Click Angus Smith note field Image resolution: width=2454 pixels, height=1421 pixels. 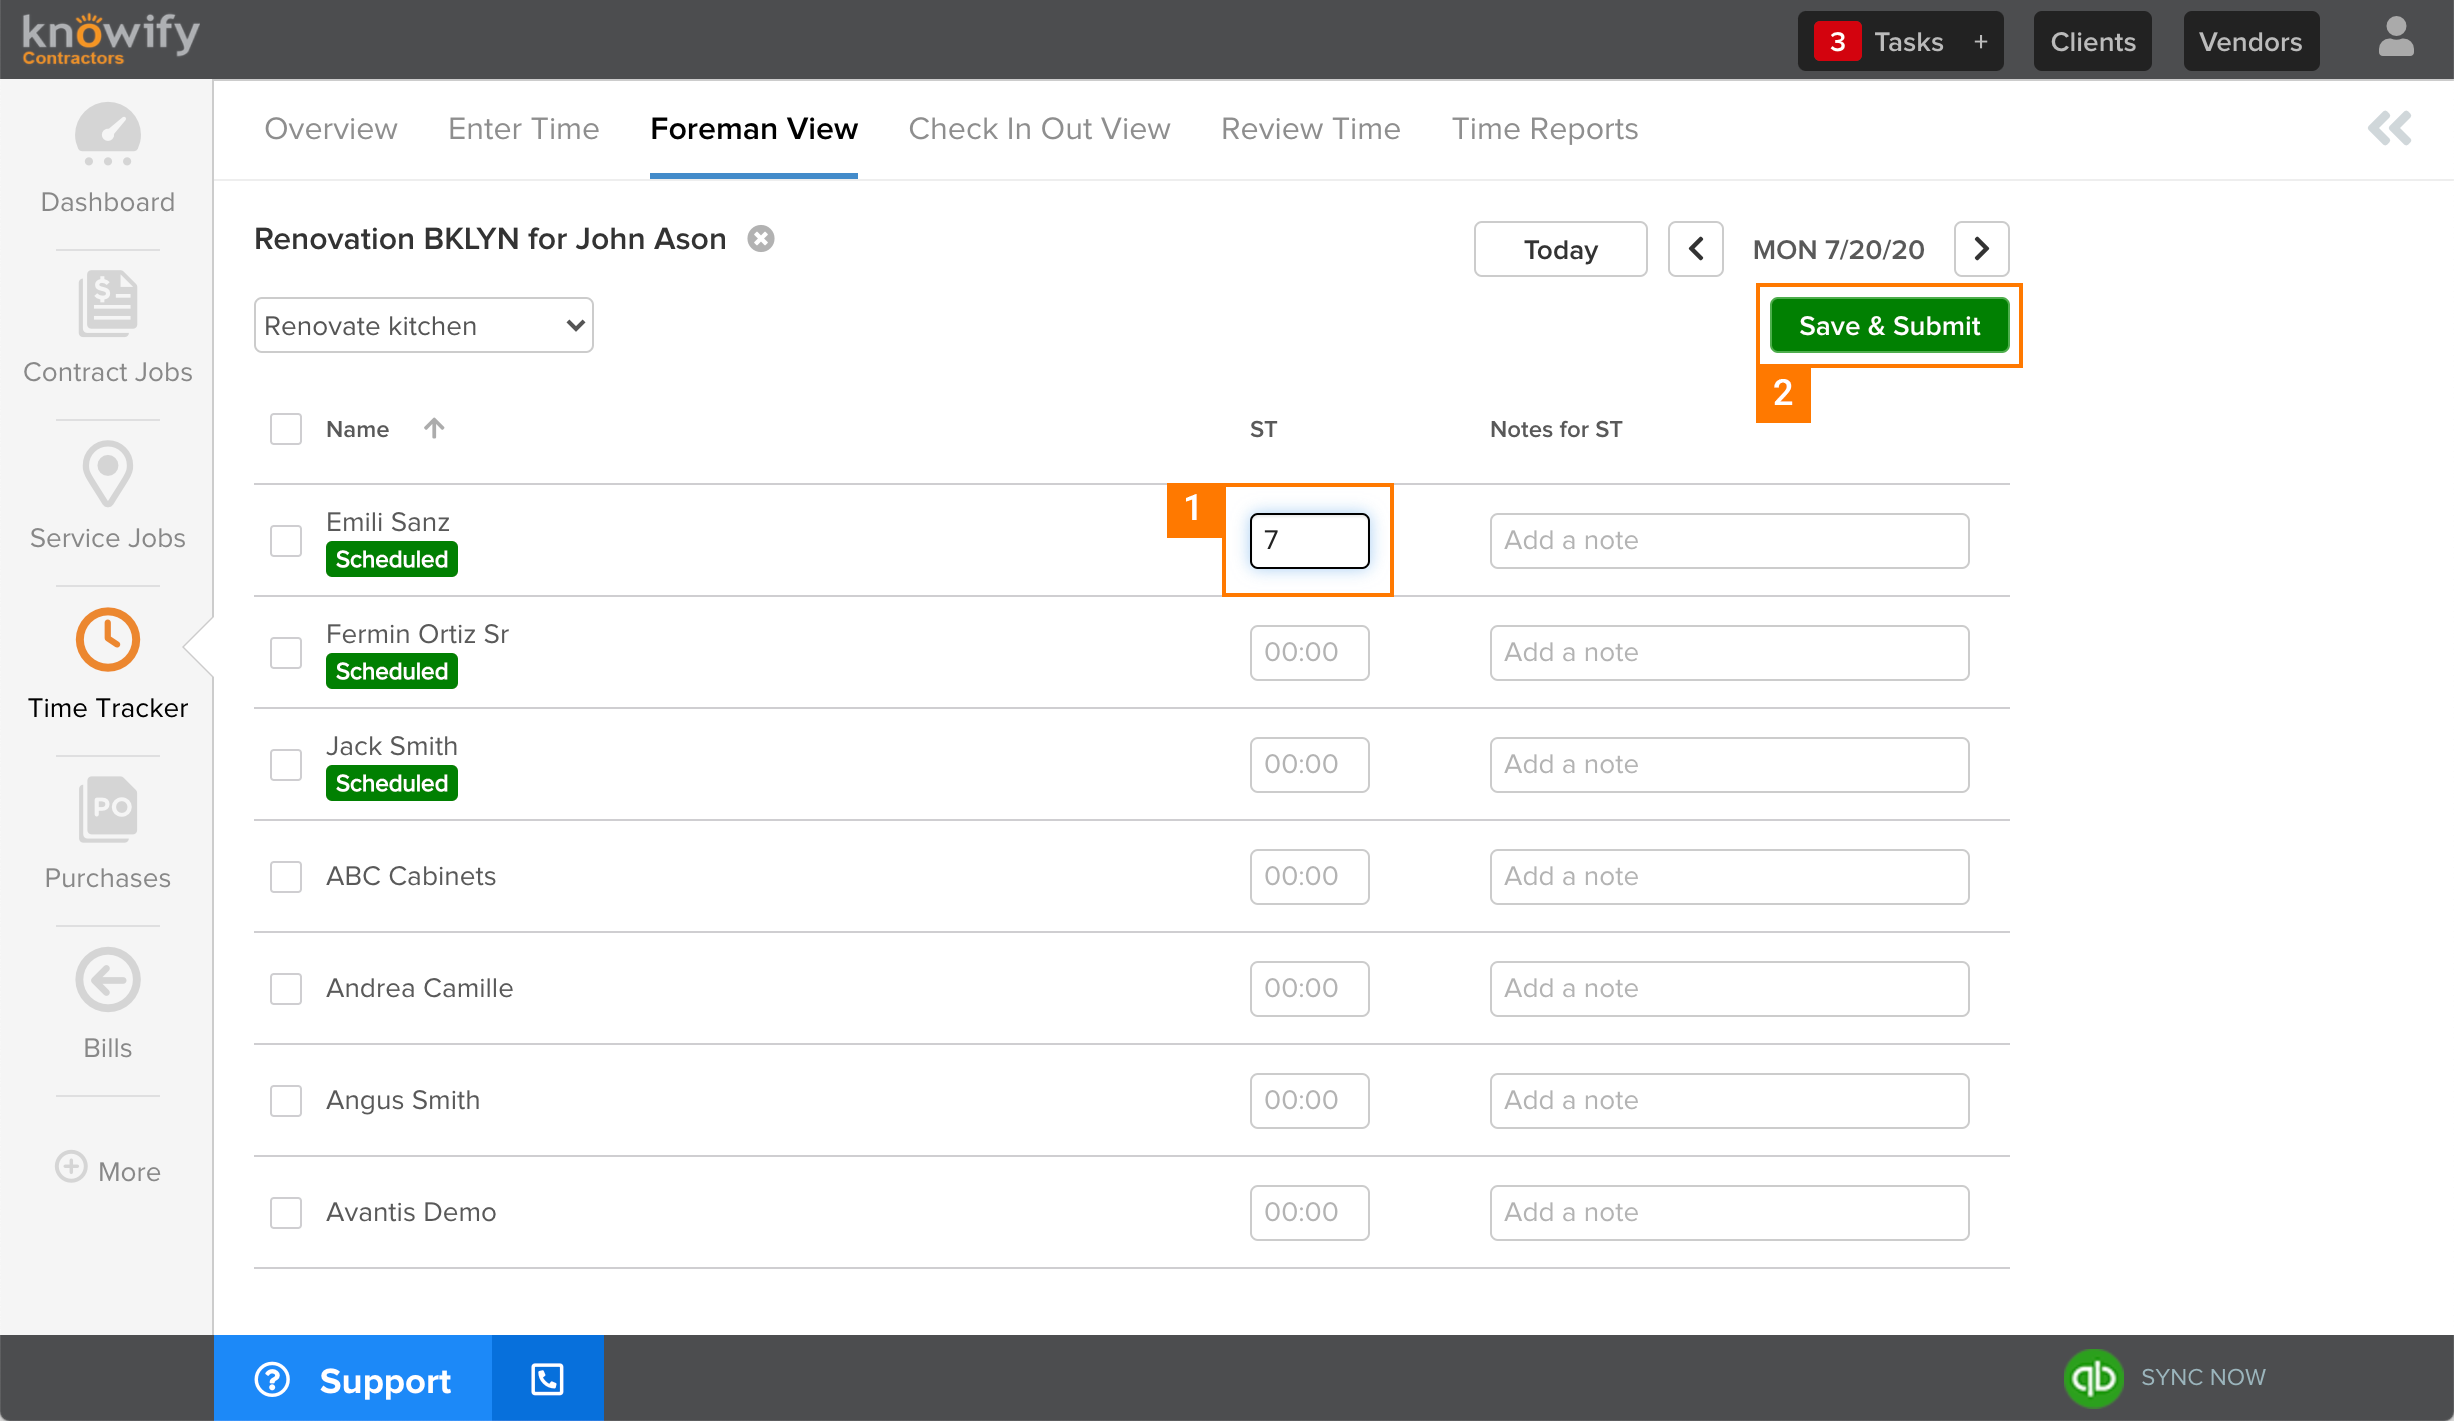point(1730,1101)
